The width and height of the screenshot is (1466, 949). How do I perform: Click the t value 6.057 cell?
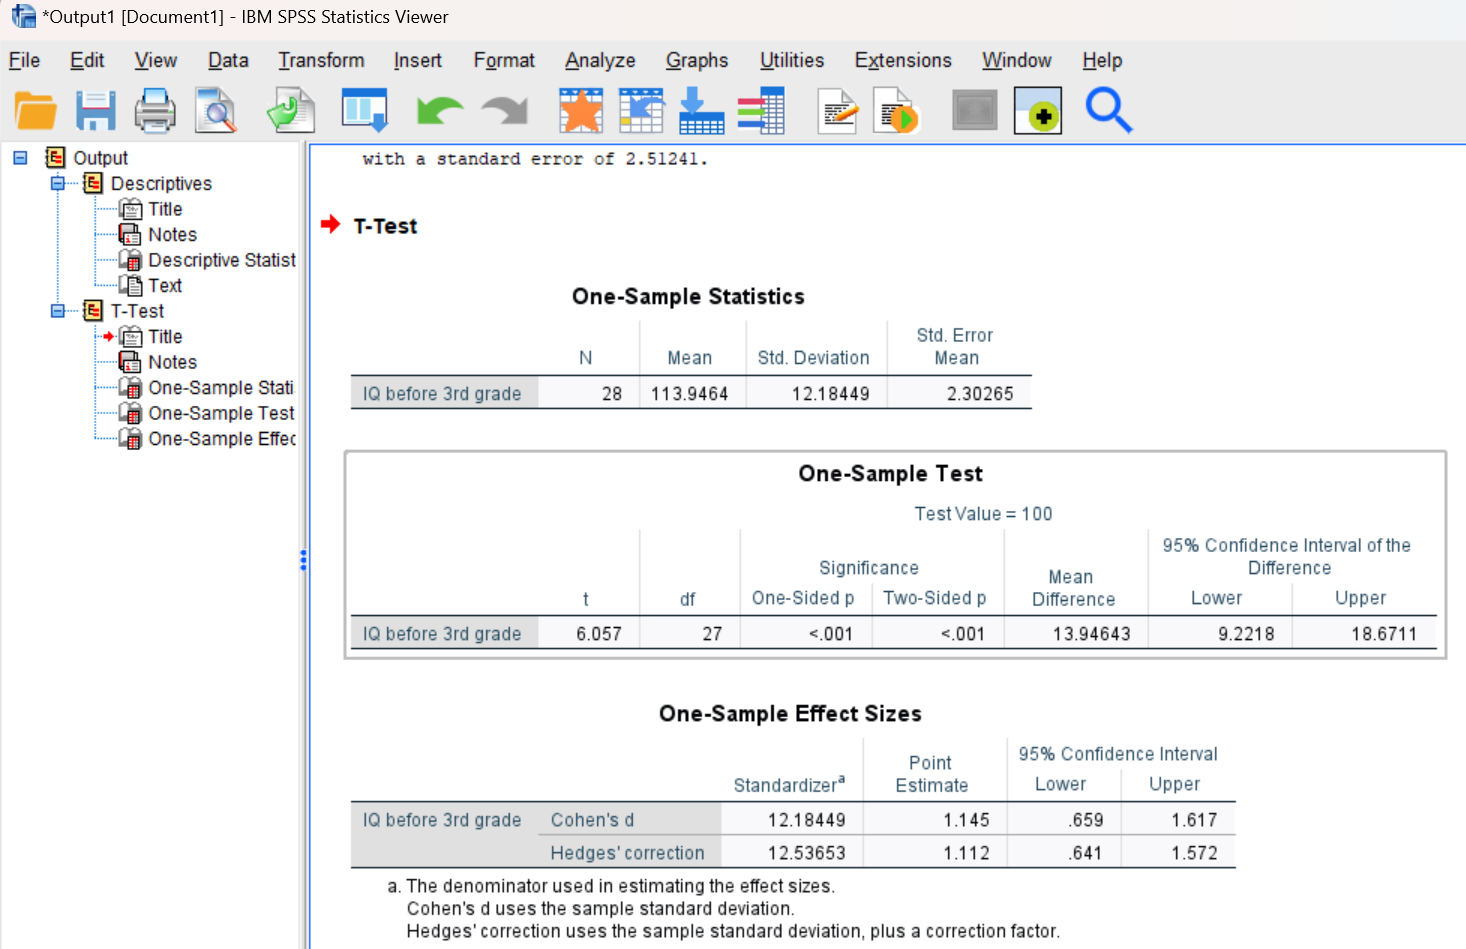pos(598,634)
